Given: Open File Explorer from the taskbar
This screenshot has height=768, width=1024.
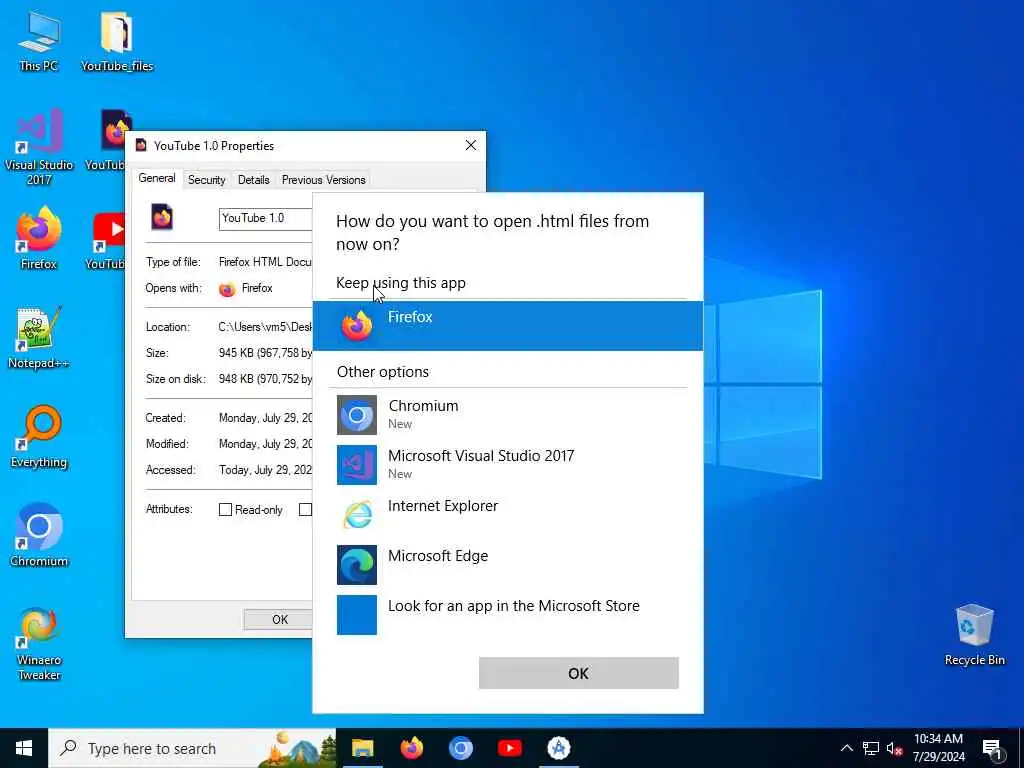Looking at the screenshot, I should (x=362, y=748).
